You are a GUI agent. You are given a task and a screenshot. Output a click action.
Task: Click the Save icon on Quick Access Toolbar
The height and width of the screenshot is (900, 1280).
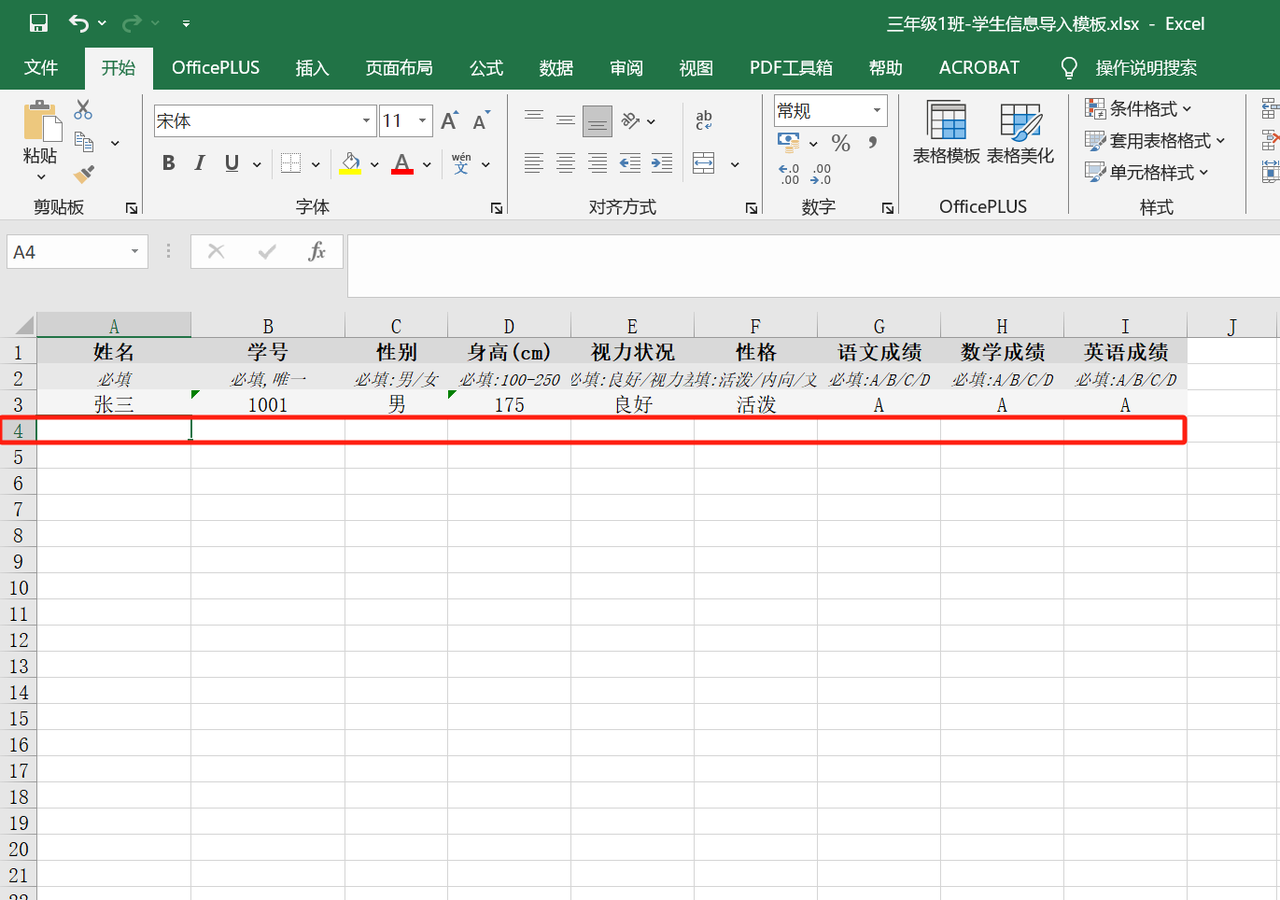[x=38, y=22]
